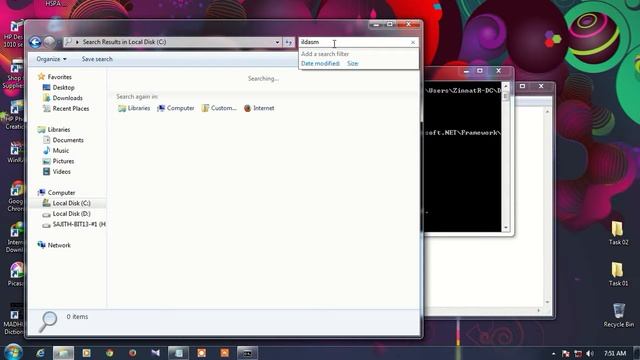Screen dimensions: 640x360
Task: Click the Forward navigation arrow in Explorer
Action: (x=49, y=42)
